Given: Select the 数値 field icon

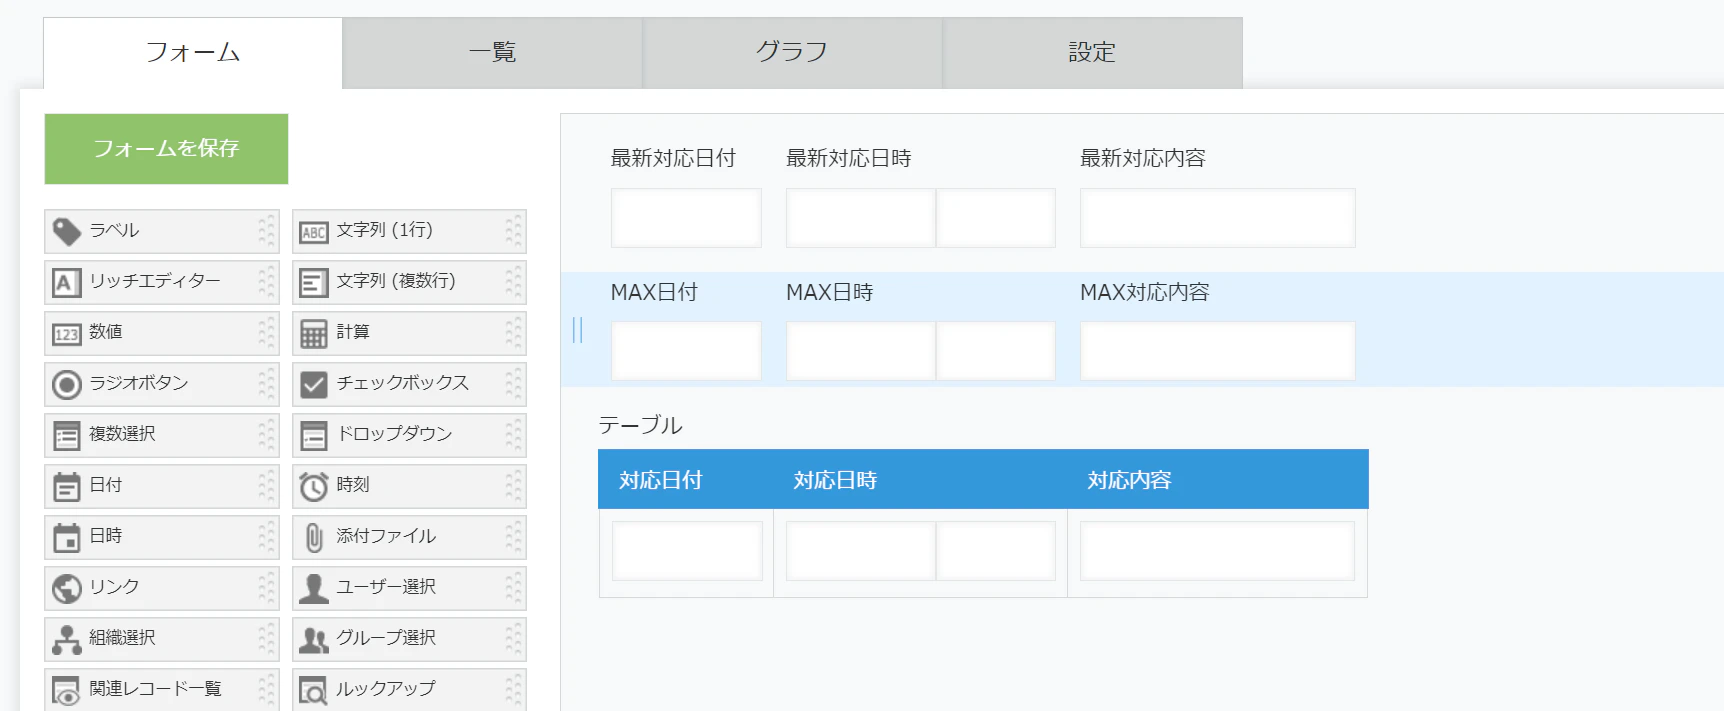Looking at the screenshot, I should [67, 334].
